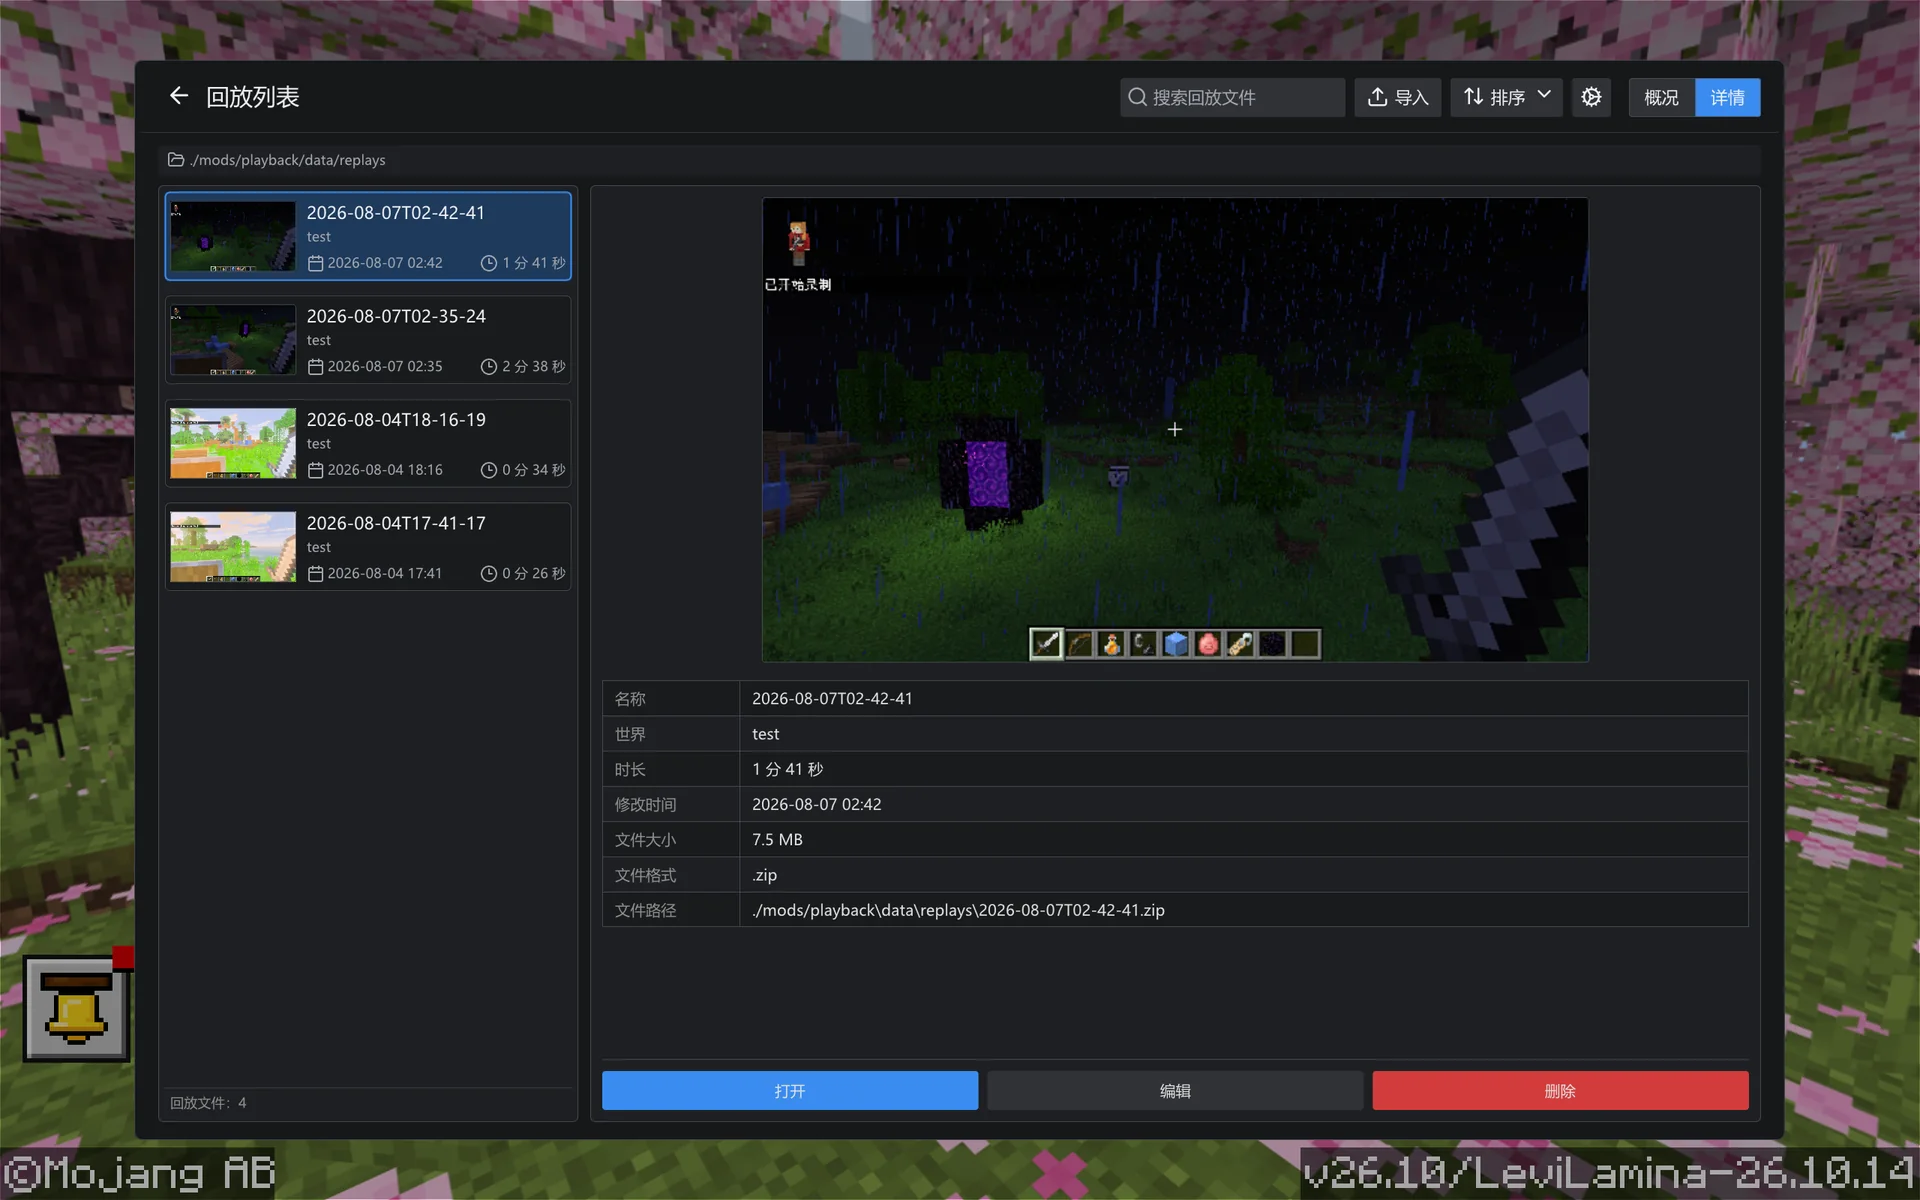
Task: Click the 1 分 41 秒 duration value in details
Action: click(787, 769)
